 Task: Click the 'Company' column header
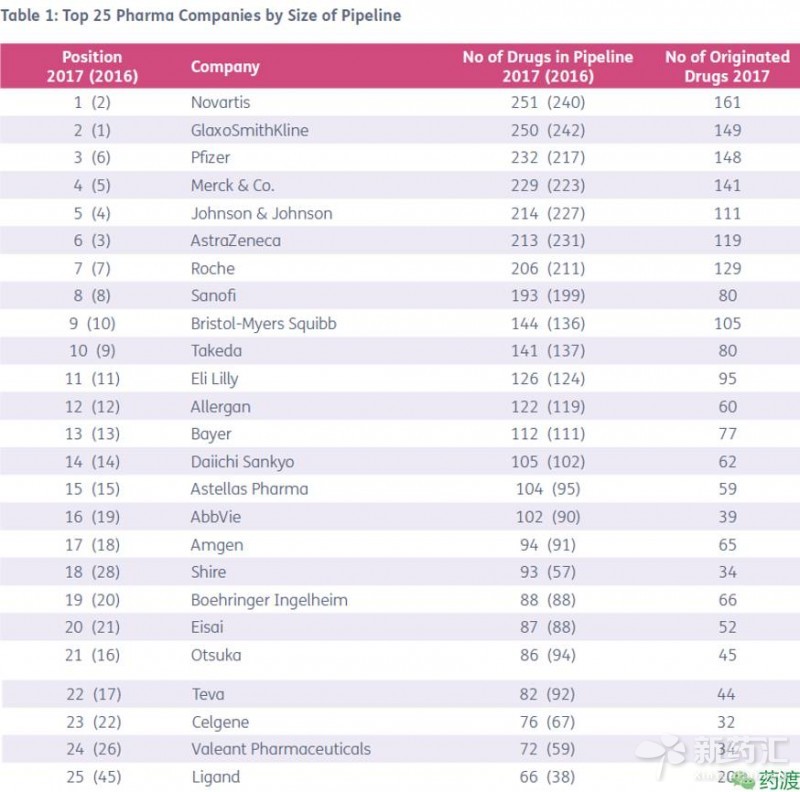(x=225, y=67)
